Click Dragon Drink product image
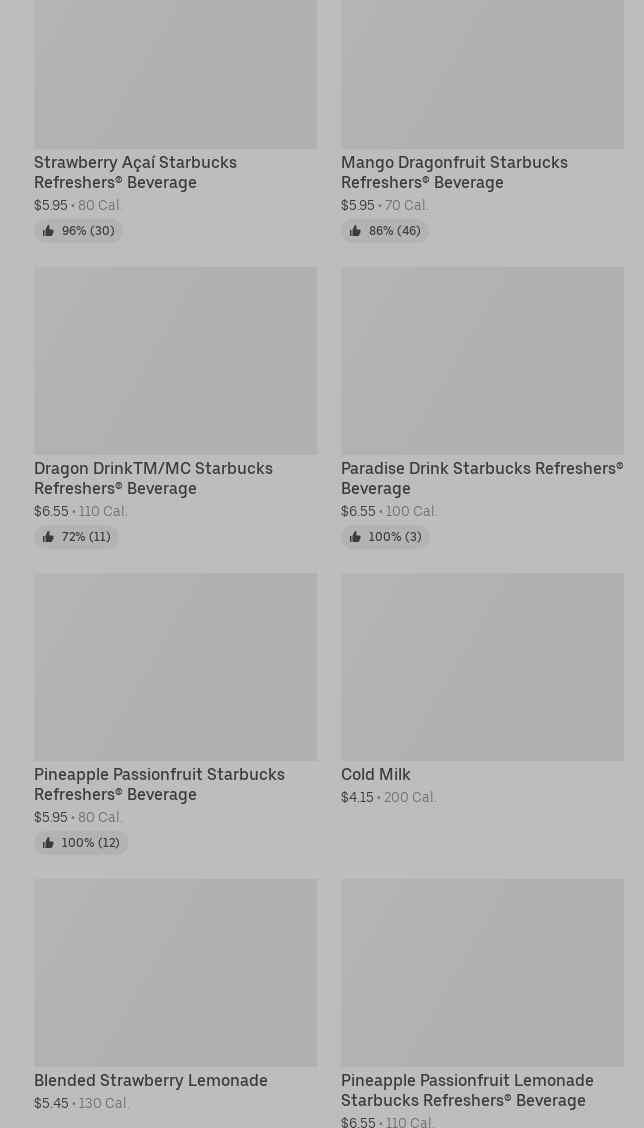 click(175, 360)
